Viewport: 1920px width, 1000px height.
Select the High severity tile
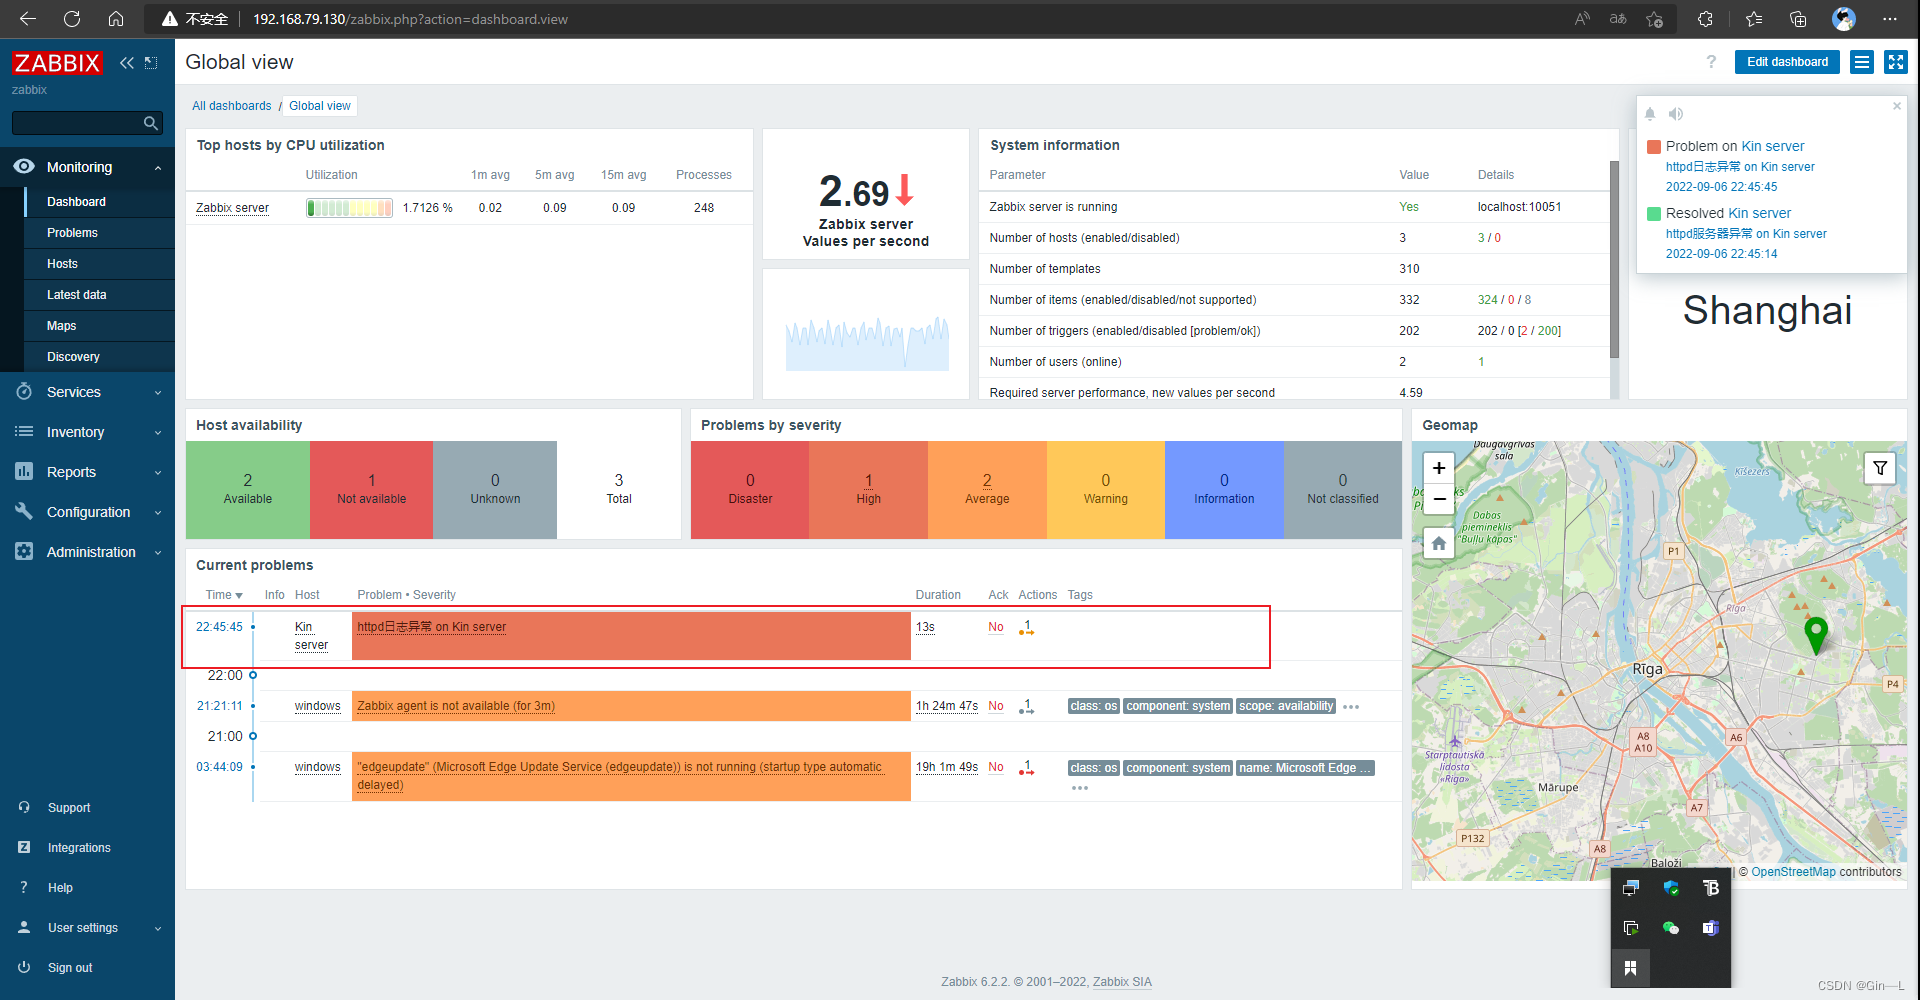868,490
